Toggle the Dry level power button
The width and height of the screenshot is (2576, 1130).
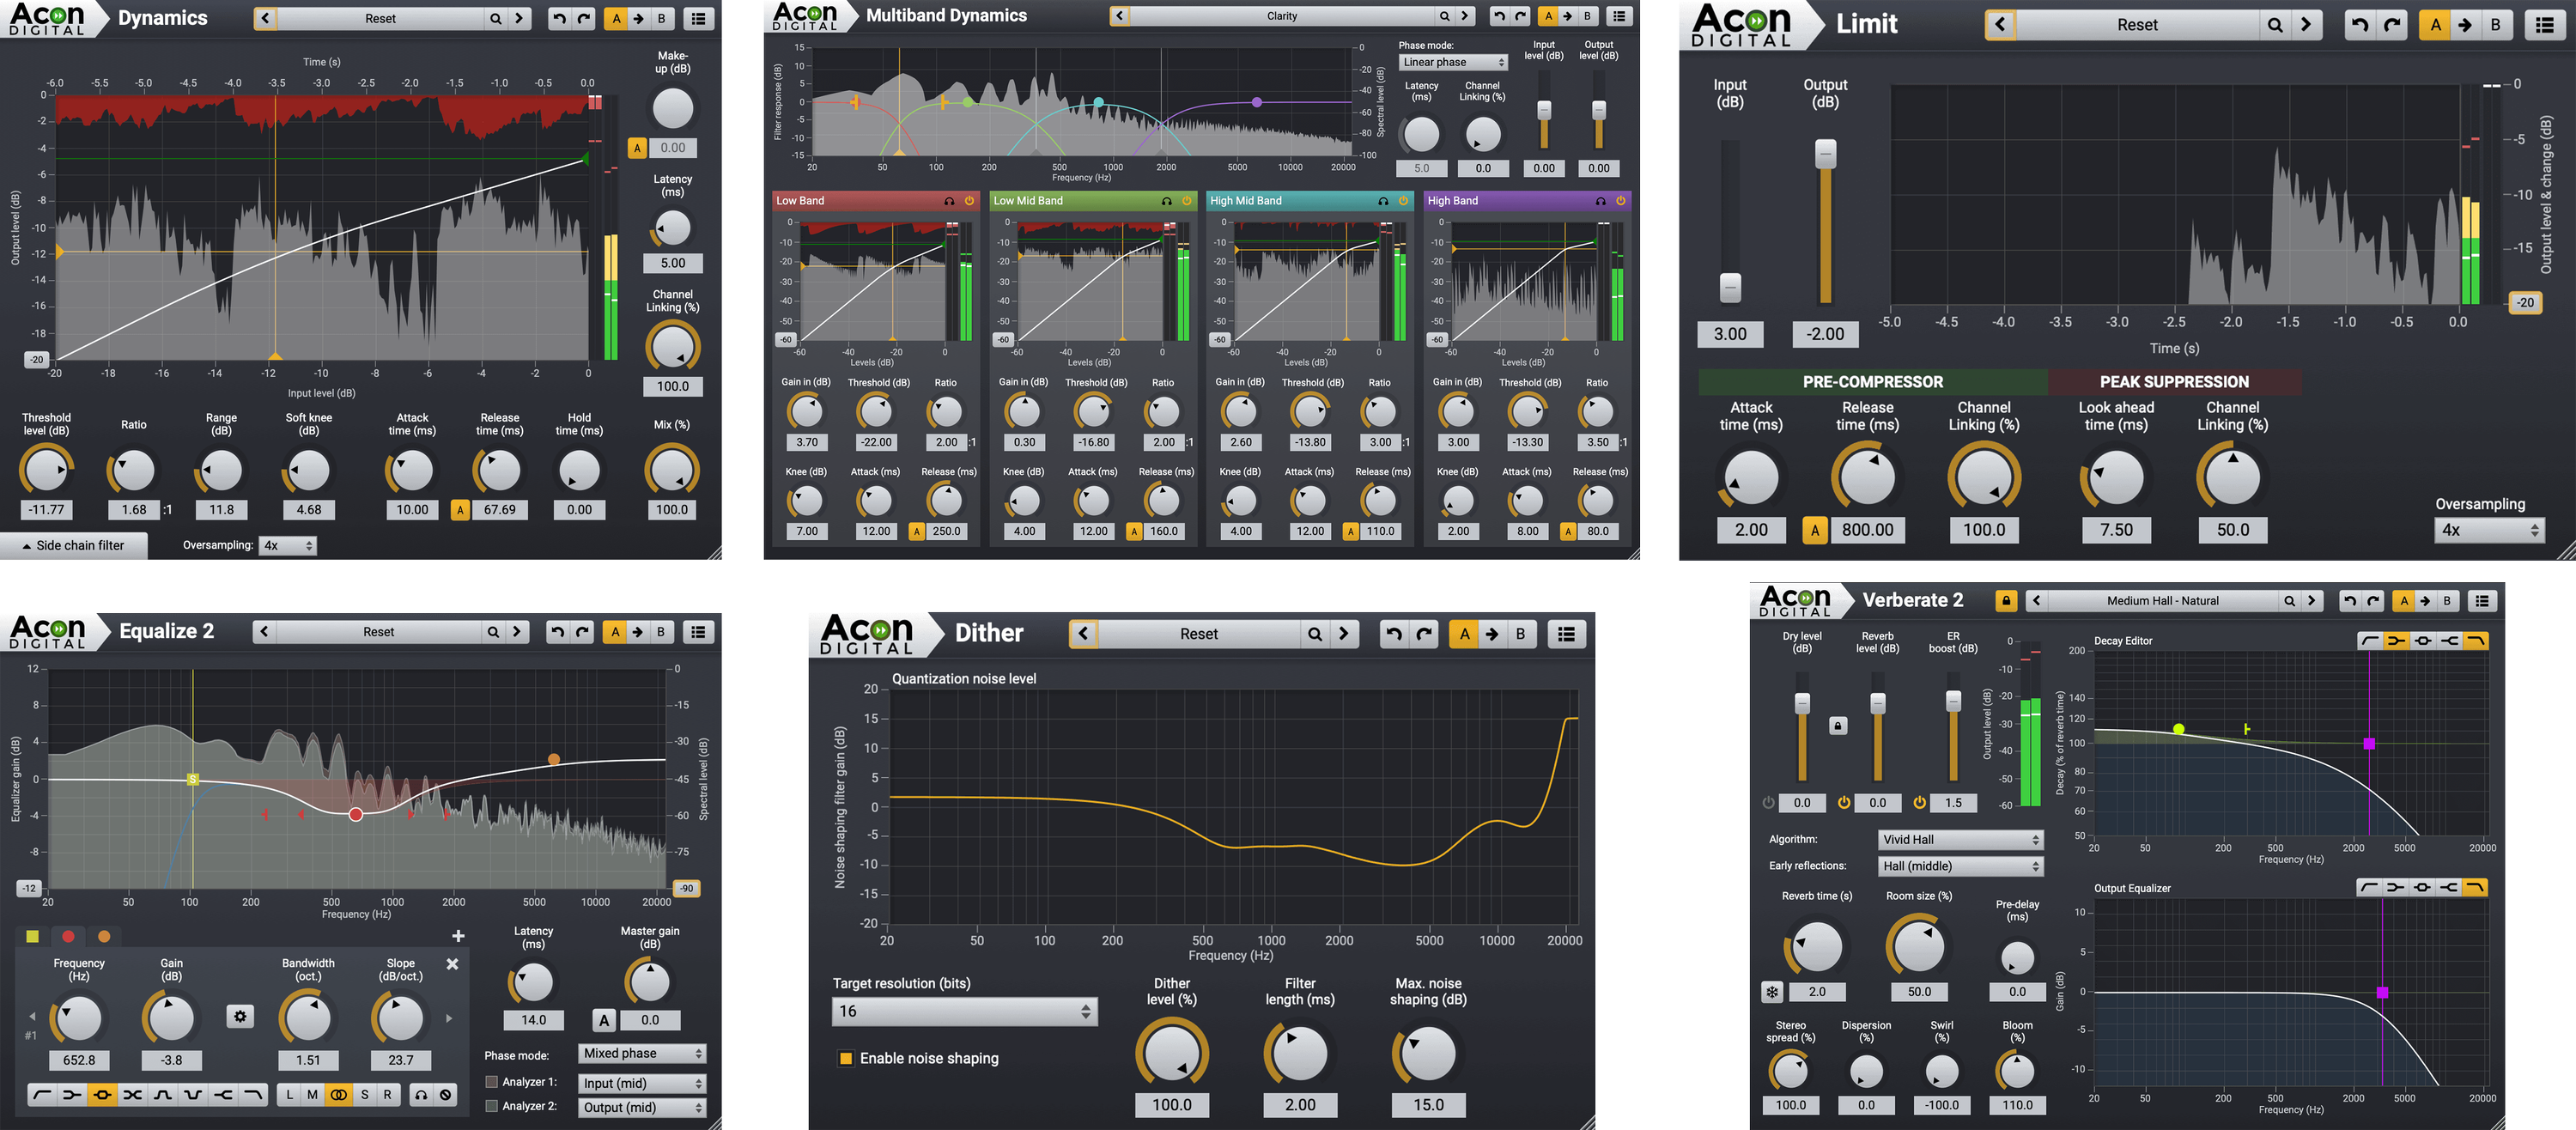click(x=1768, y=802)
